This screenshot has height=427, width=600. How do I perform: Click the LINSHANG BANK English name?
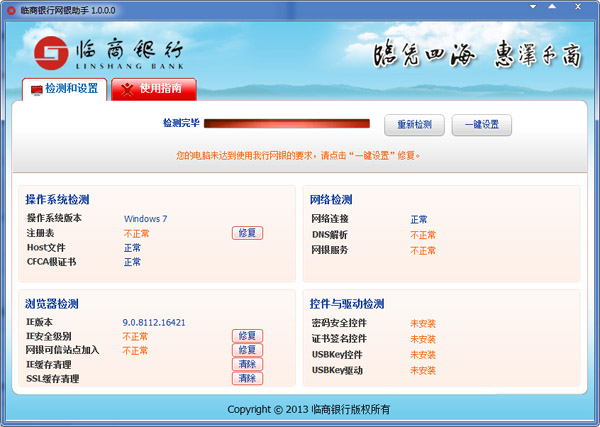(x=130, y=66)
